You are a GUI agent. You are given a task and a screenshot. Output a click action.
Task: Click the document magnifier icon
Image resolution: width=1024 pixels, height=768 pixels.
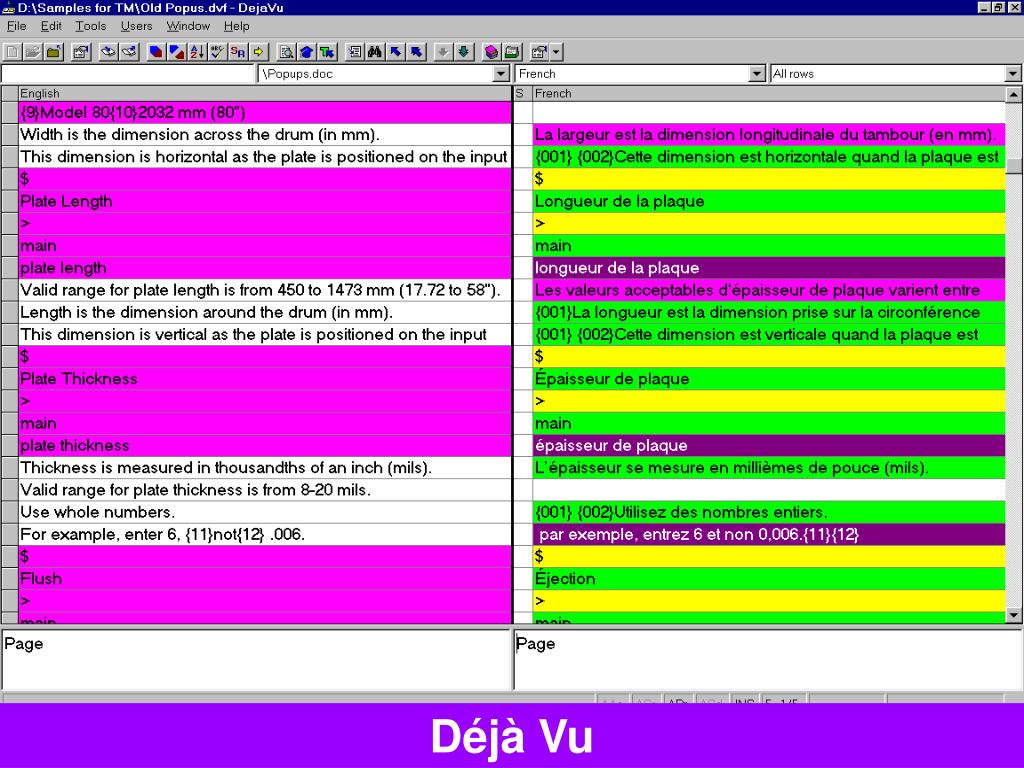click(286, 52)
